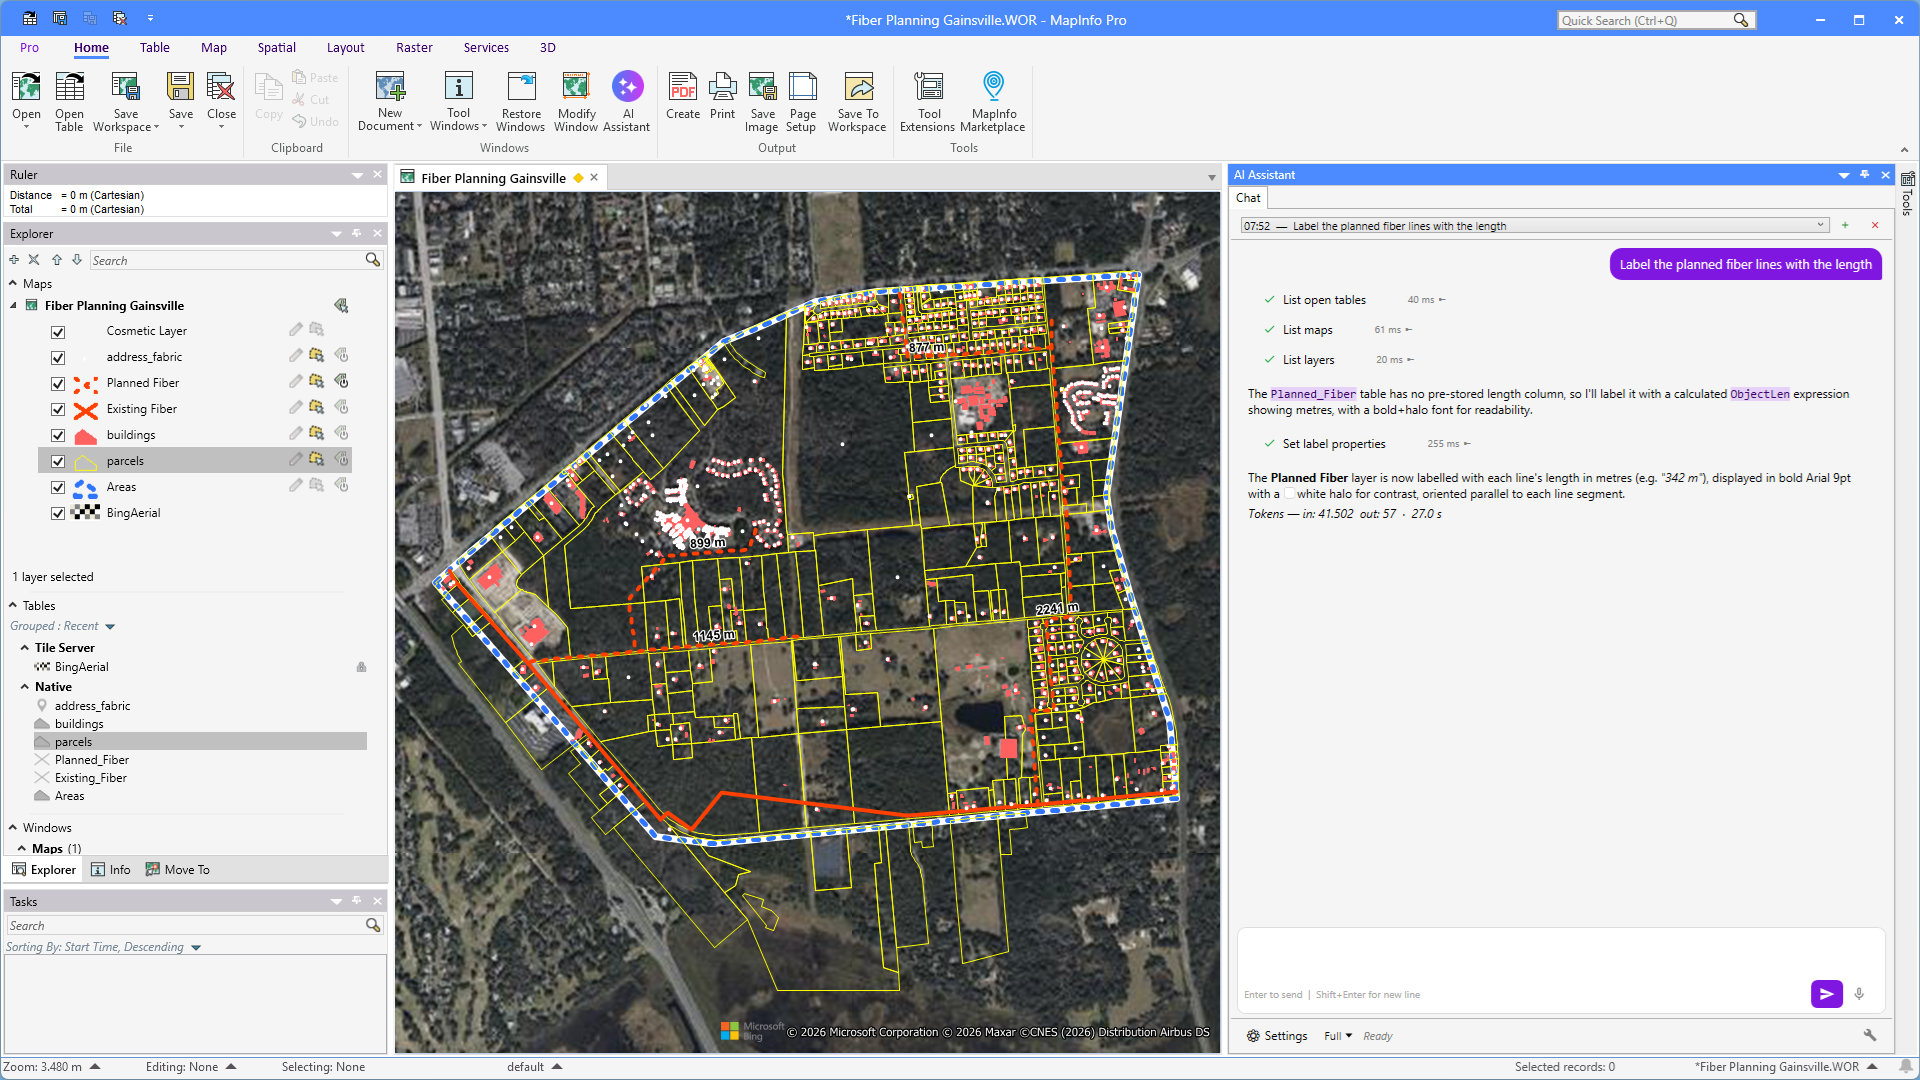This screenshot has width=1920, height=1080.
Task: Select the Planned_Fiber table in Native list
Action: [x=92, y=760]
